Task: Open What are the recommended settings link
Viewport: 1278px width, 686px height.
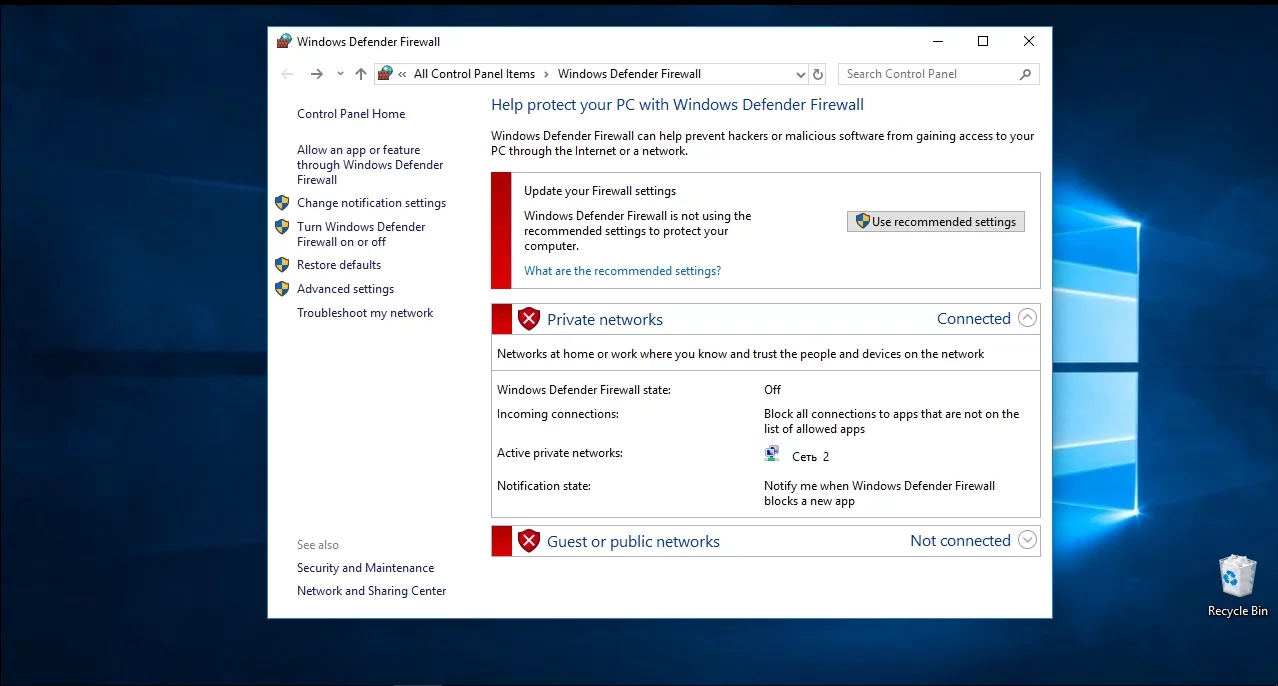Action: pyautogui.click(x=622, y=271)
